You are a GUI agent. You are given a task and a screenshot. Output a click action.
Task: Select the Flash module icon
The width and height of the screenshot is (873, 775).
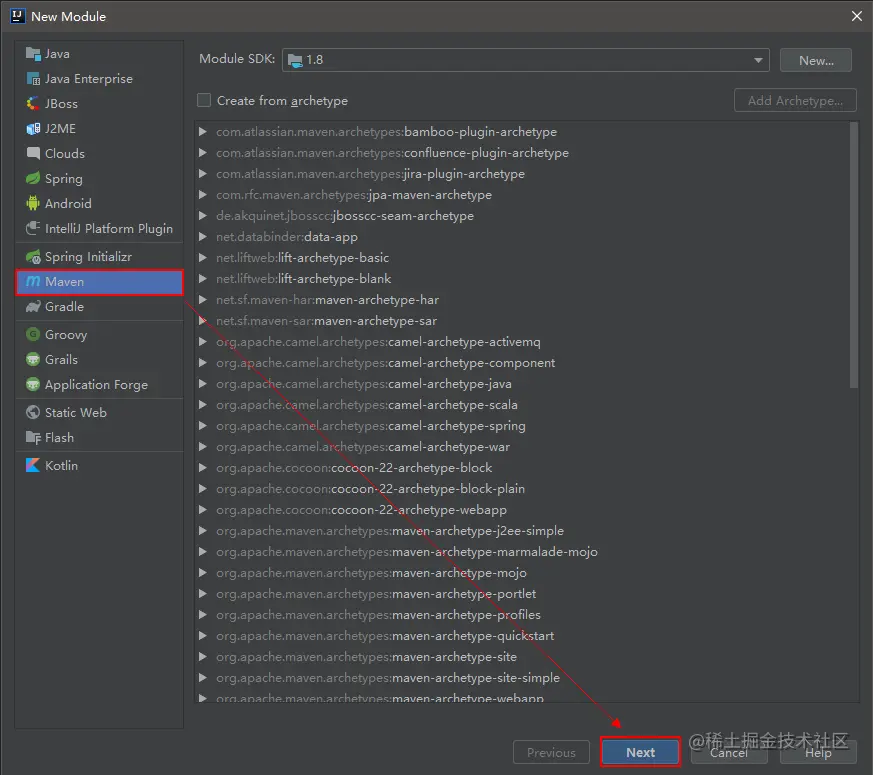pyautogui.click(x=33, y=438)
